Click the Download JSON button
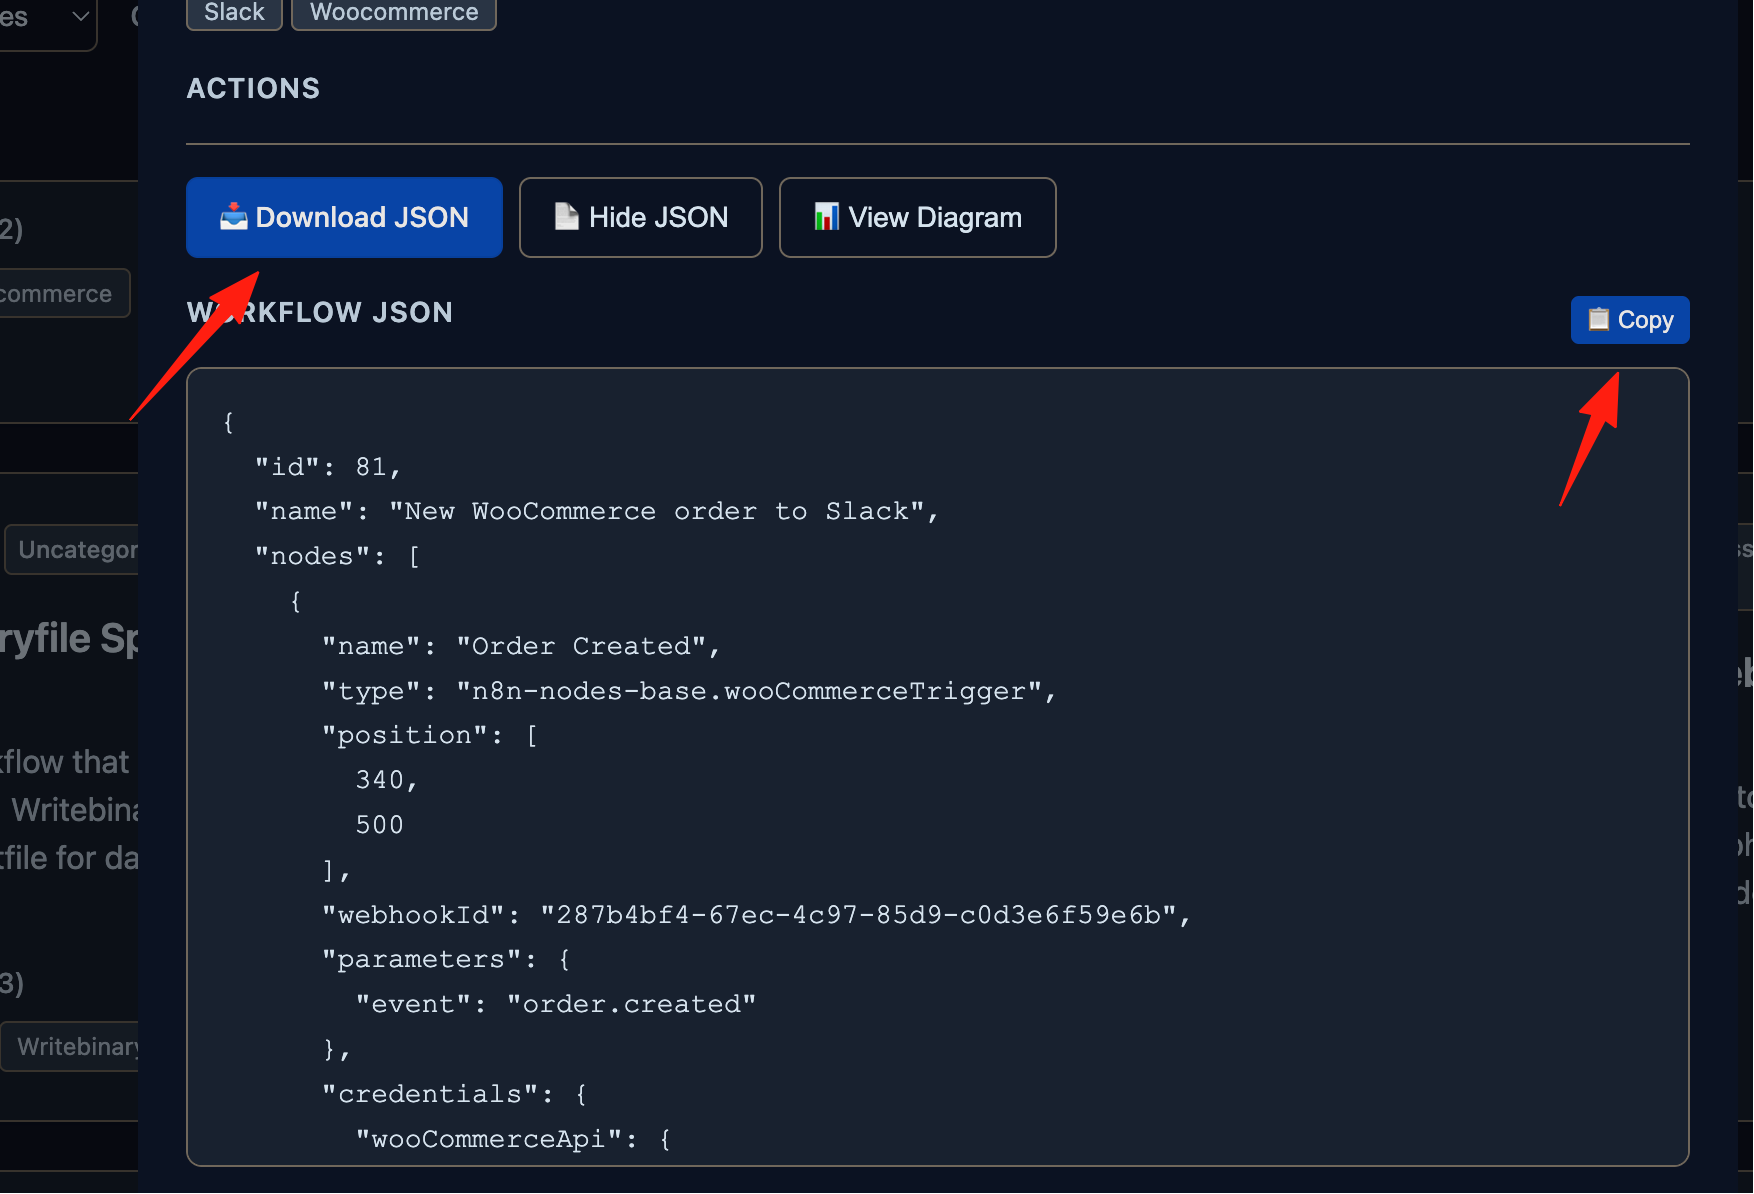The width and height of the screenshot is (1754, 1194). 344,217
